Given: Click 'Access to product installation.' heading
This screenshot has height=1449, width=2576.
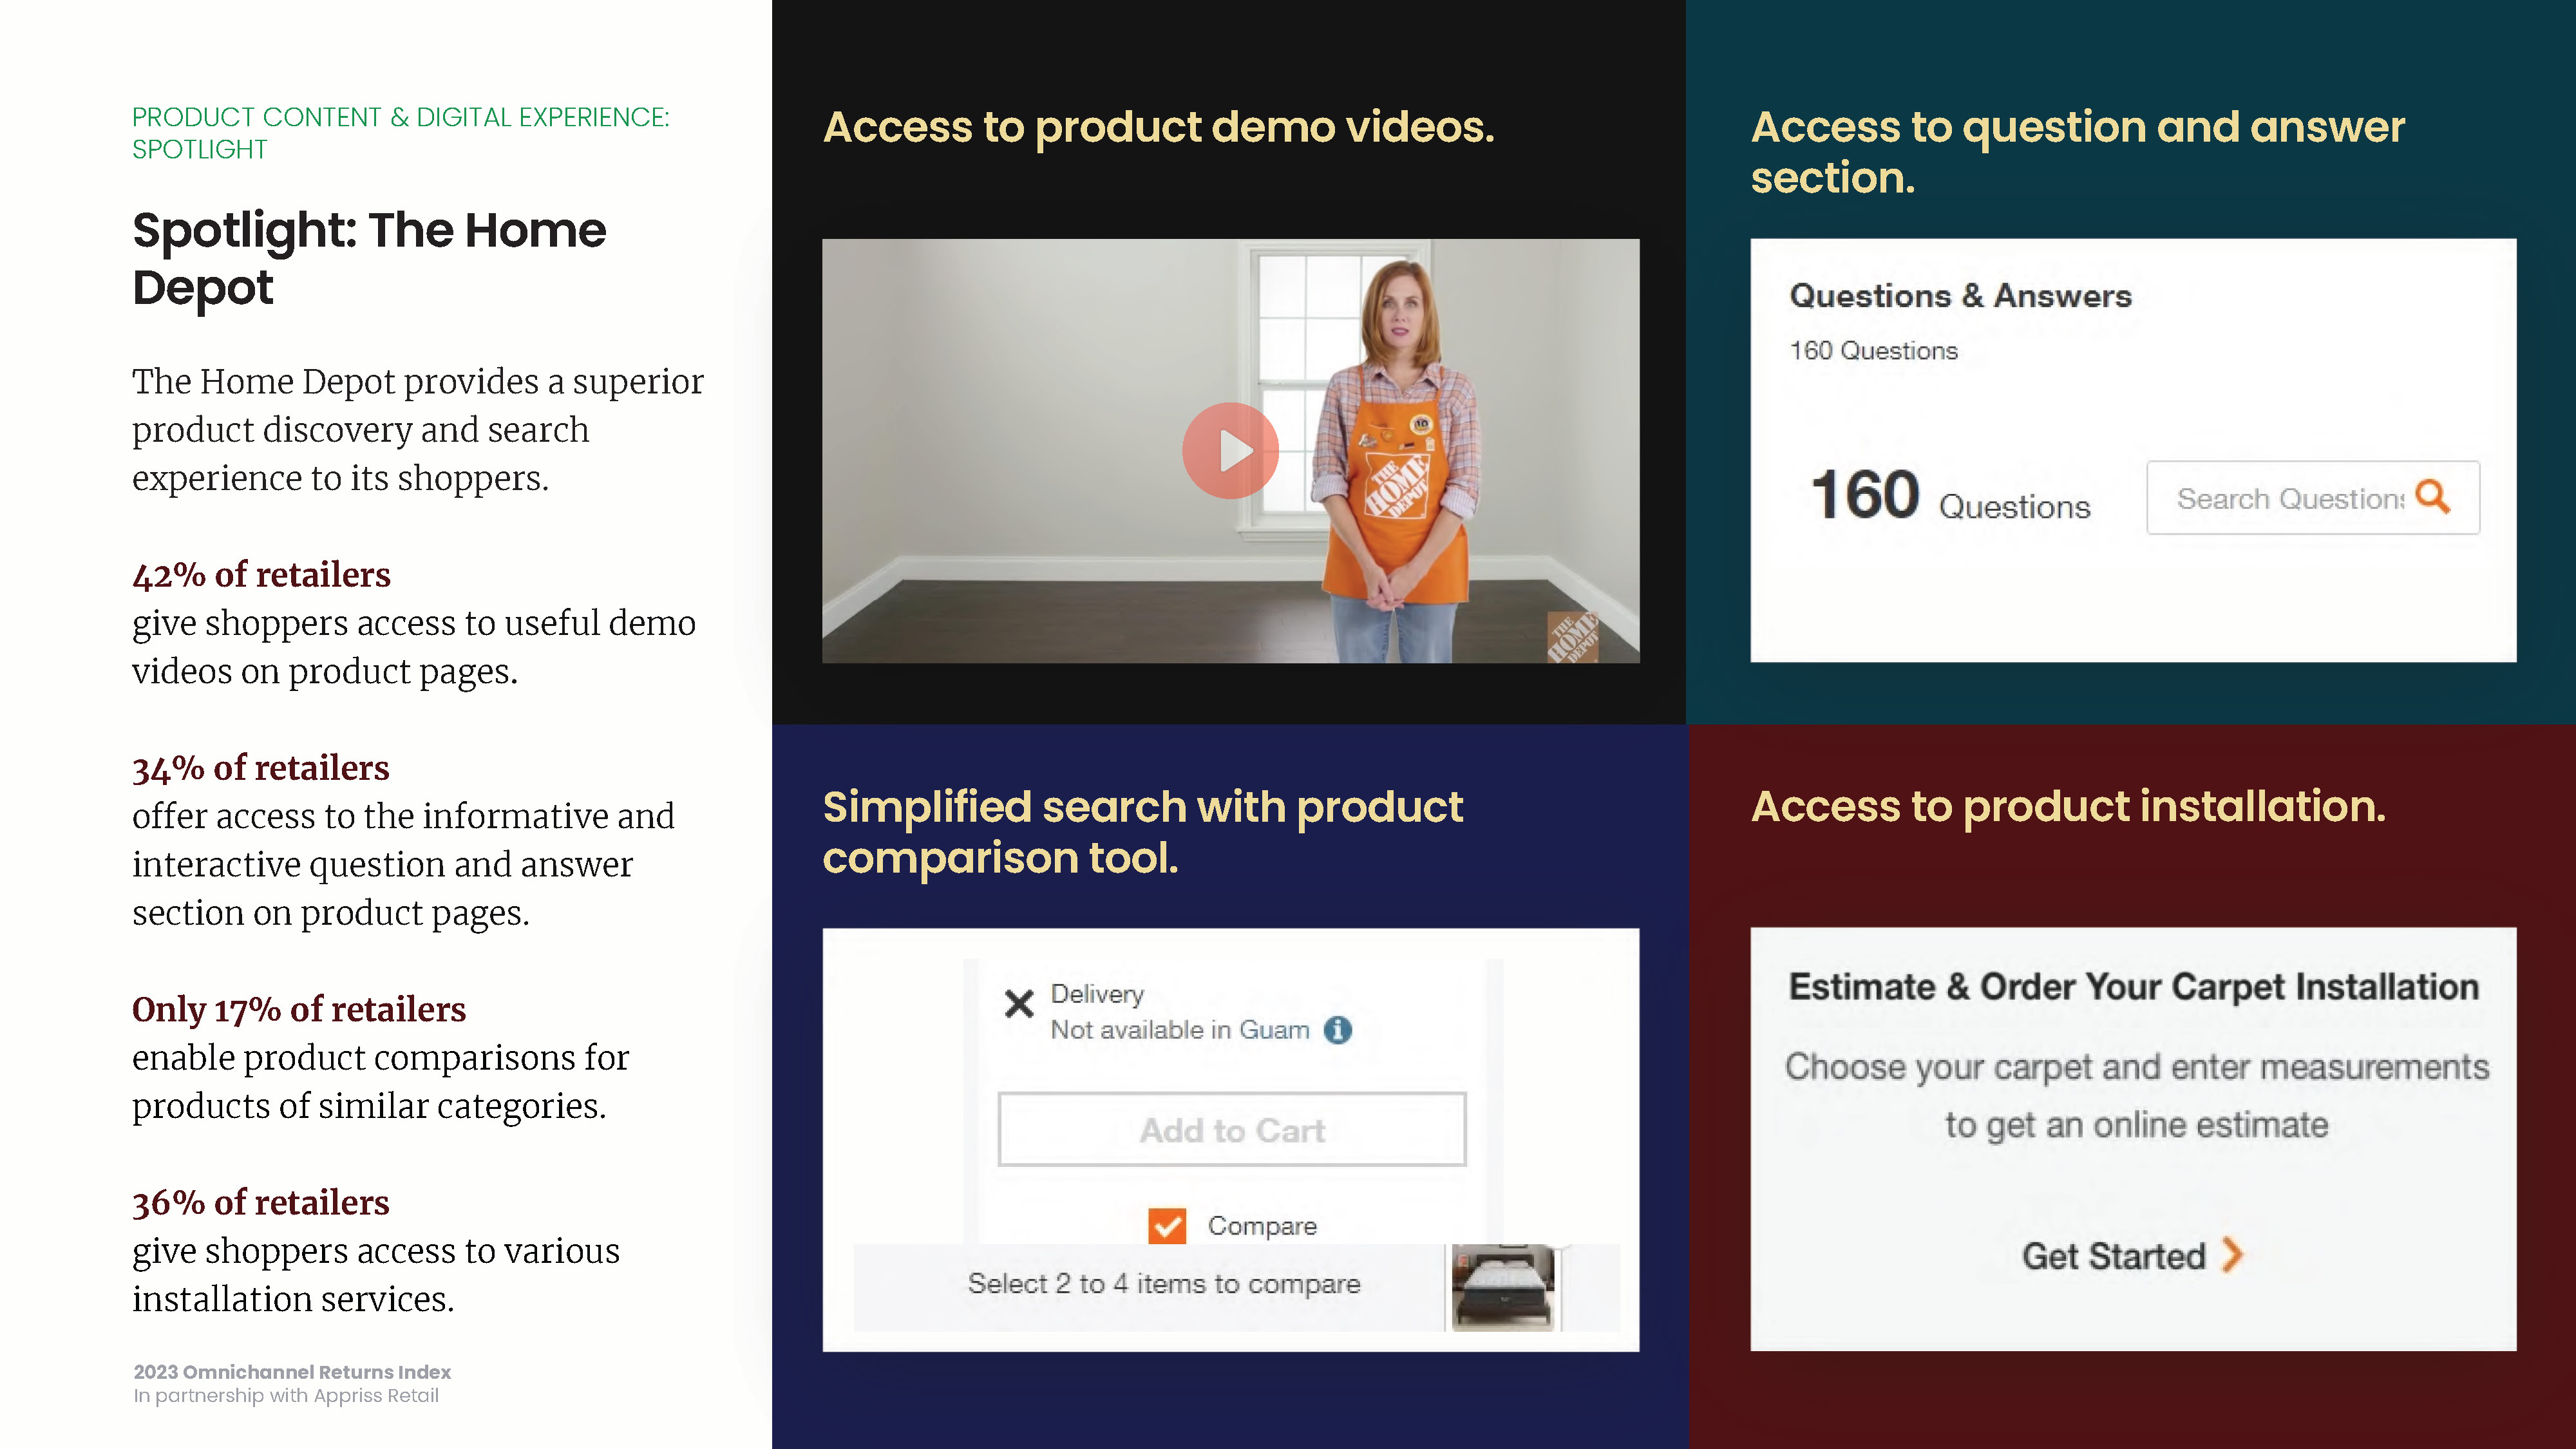Looking at the screenshot, I should [2068, 806].
